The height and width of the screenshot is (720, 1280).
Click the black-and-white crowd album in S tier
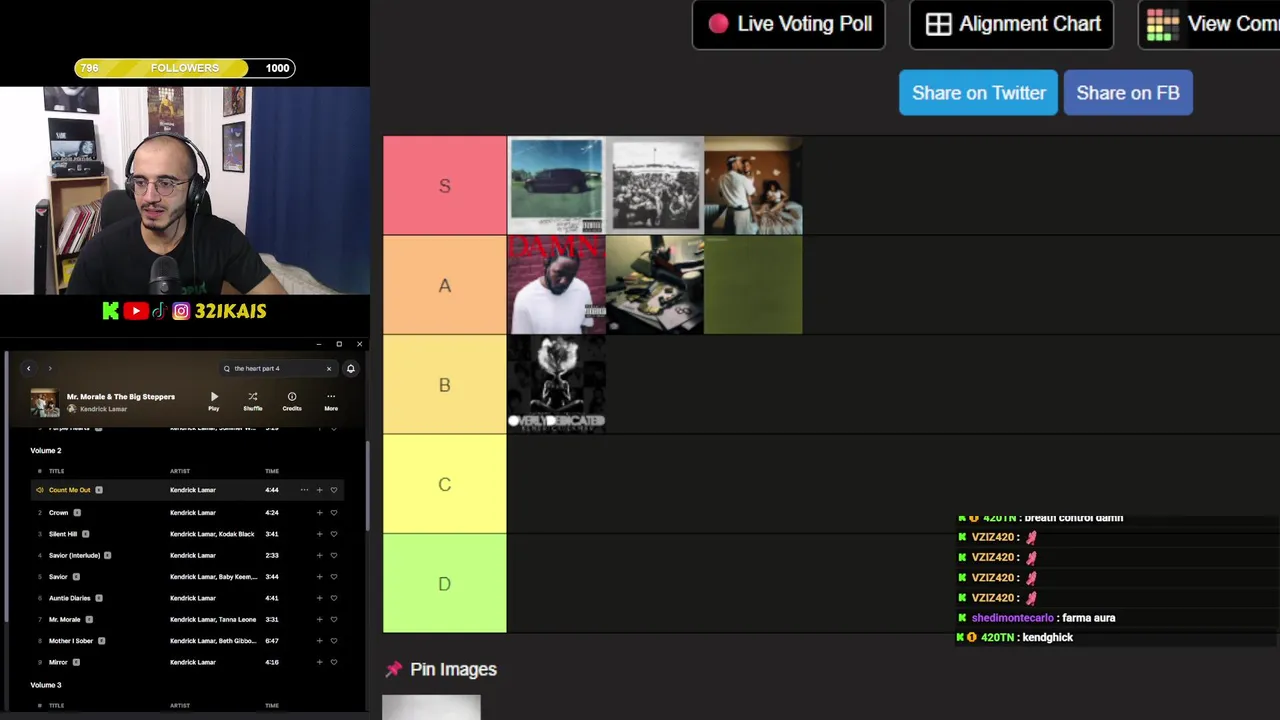click(x=655, y=186)
